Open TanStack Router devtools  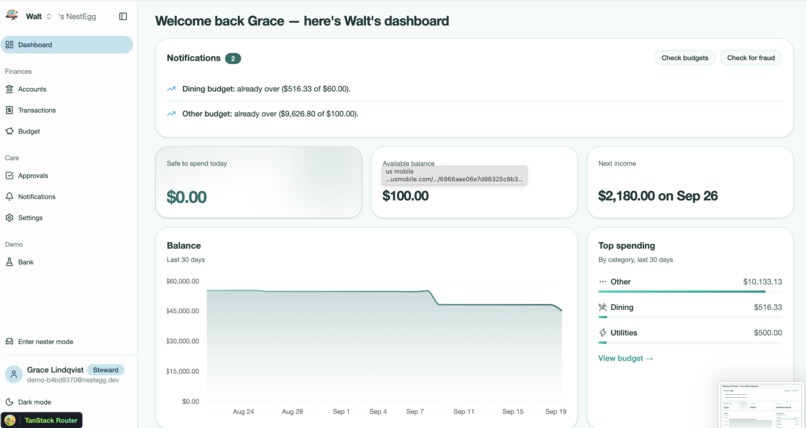(x=42, y=420)
